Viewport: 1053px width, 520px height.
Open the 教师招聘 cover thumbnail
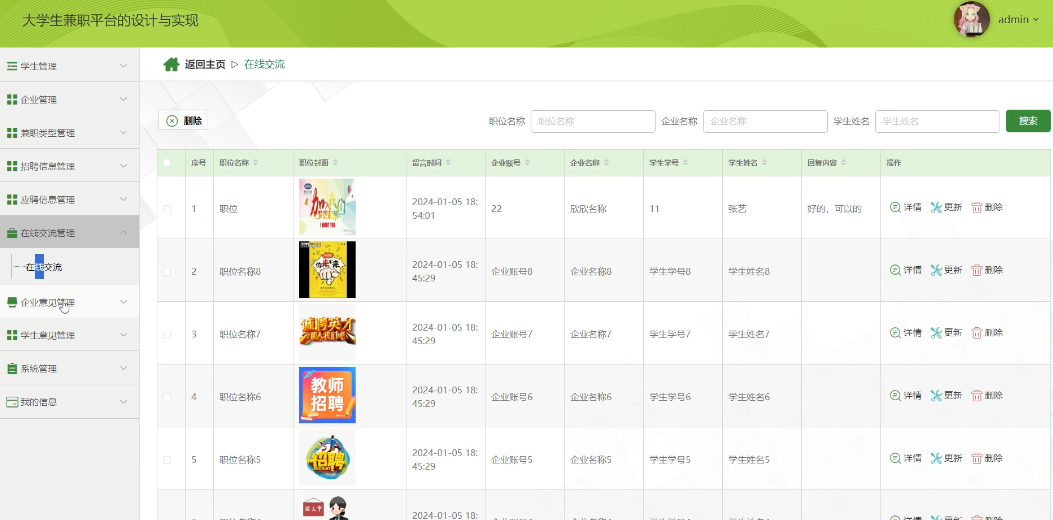[327, 395]
